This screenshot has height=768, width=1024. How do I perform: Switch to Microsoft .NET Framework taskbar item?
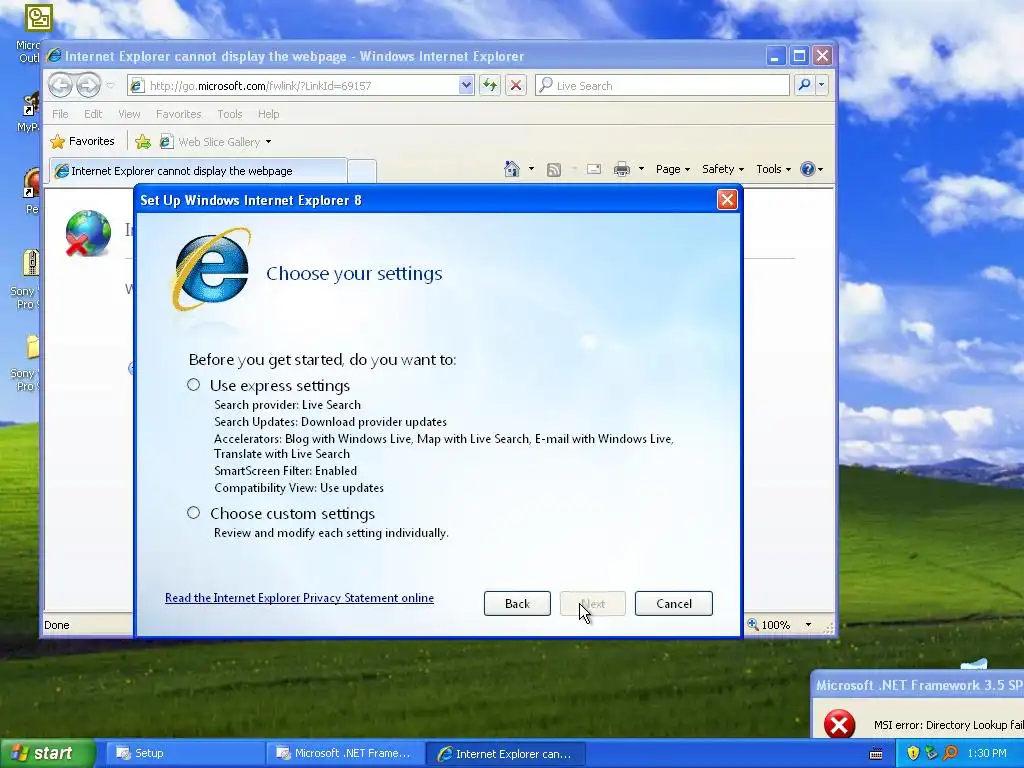pyautogui.click(x=345, y=753)
